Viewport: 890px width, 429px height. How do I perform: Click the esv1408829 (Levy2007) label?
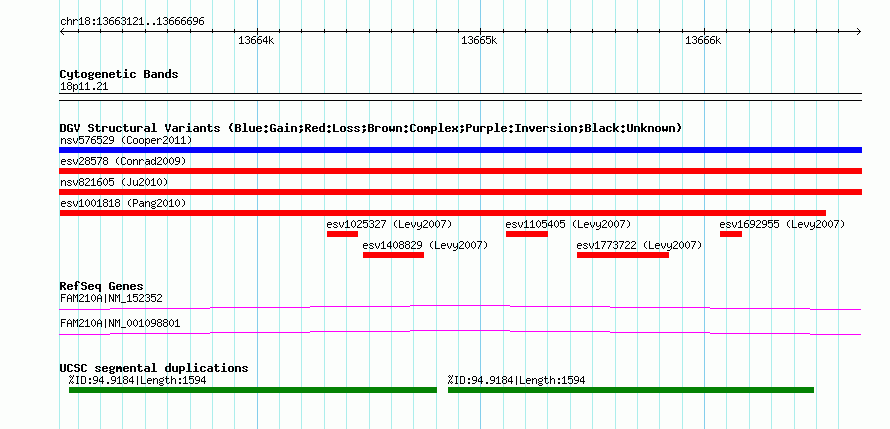[426, 245]
